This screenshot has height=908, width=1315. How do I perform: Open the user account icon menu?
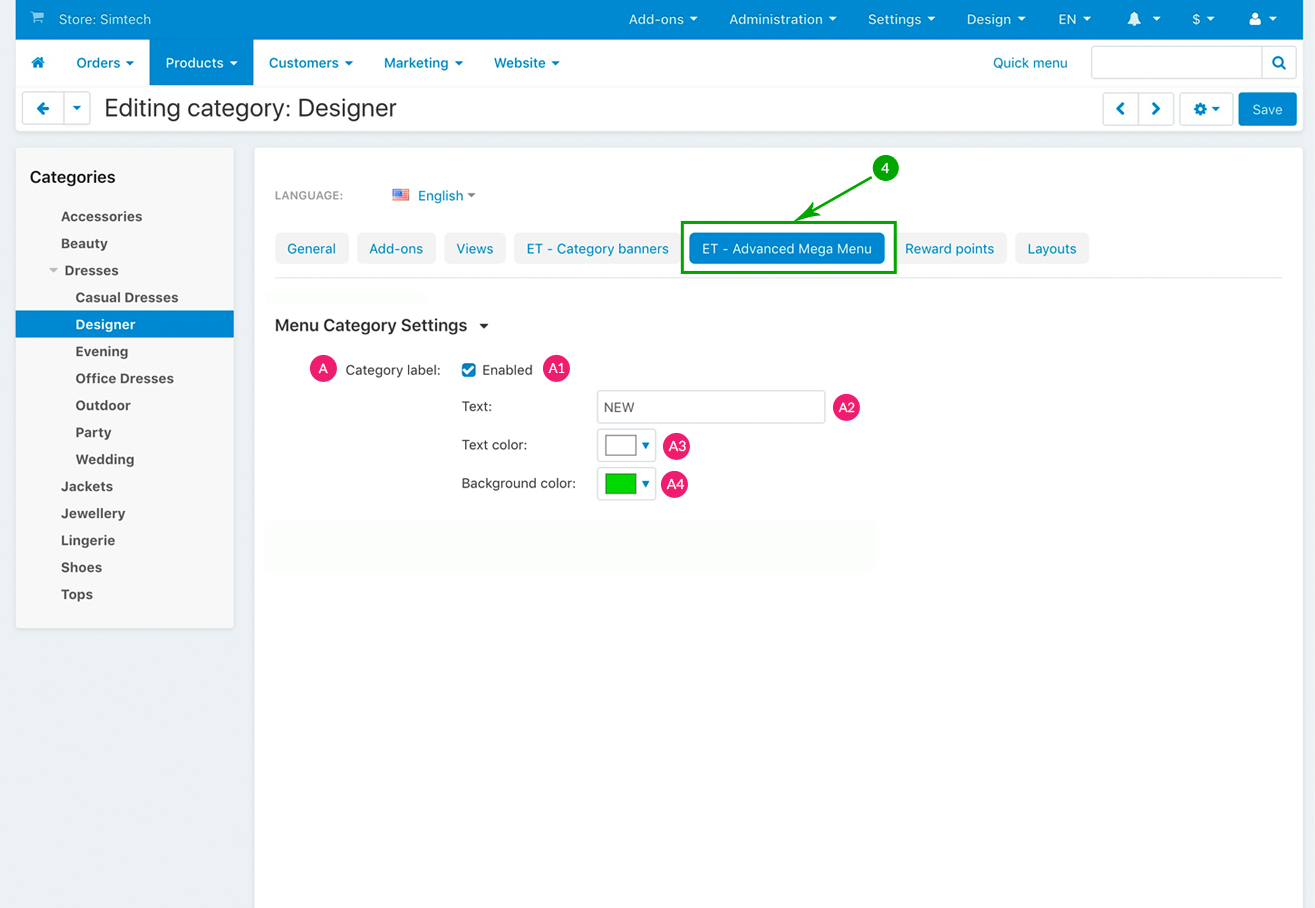1263,19
